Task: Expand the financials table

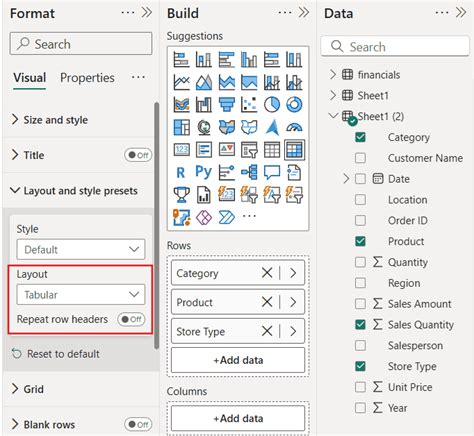Action: click(333, 75)
